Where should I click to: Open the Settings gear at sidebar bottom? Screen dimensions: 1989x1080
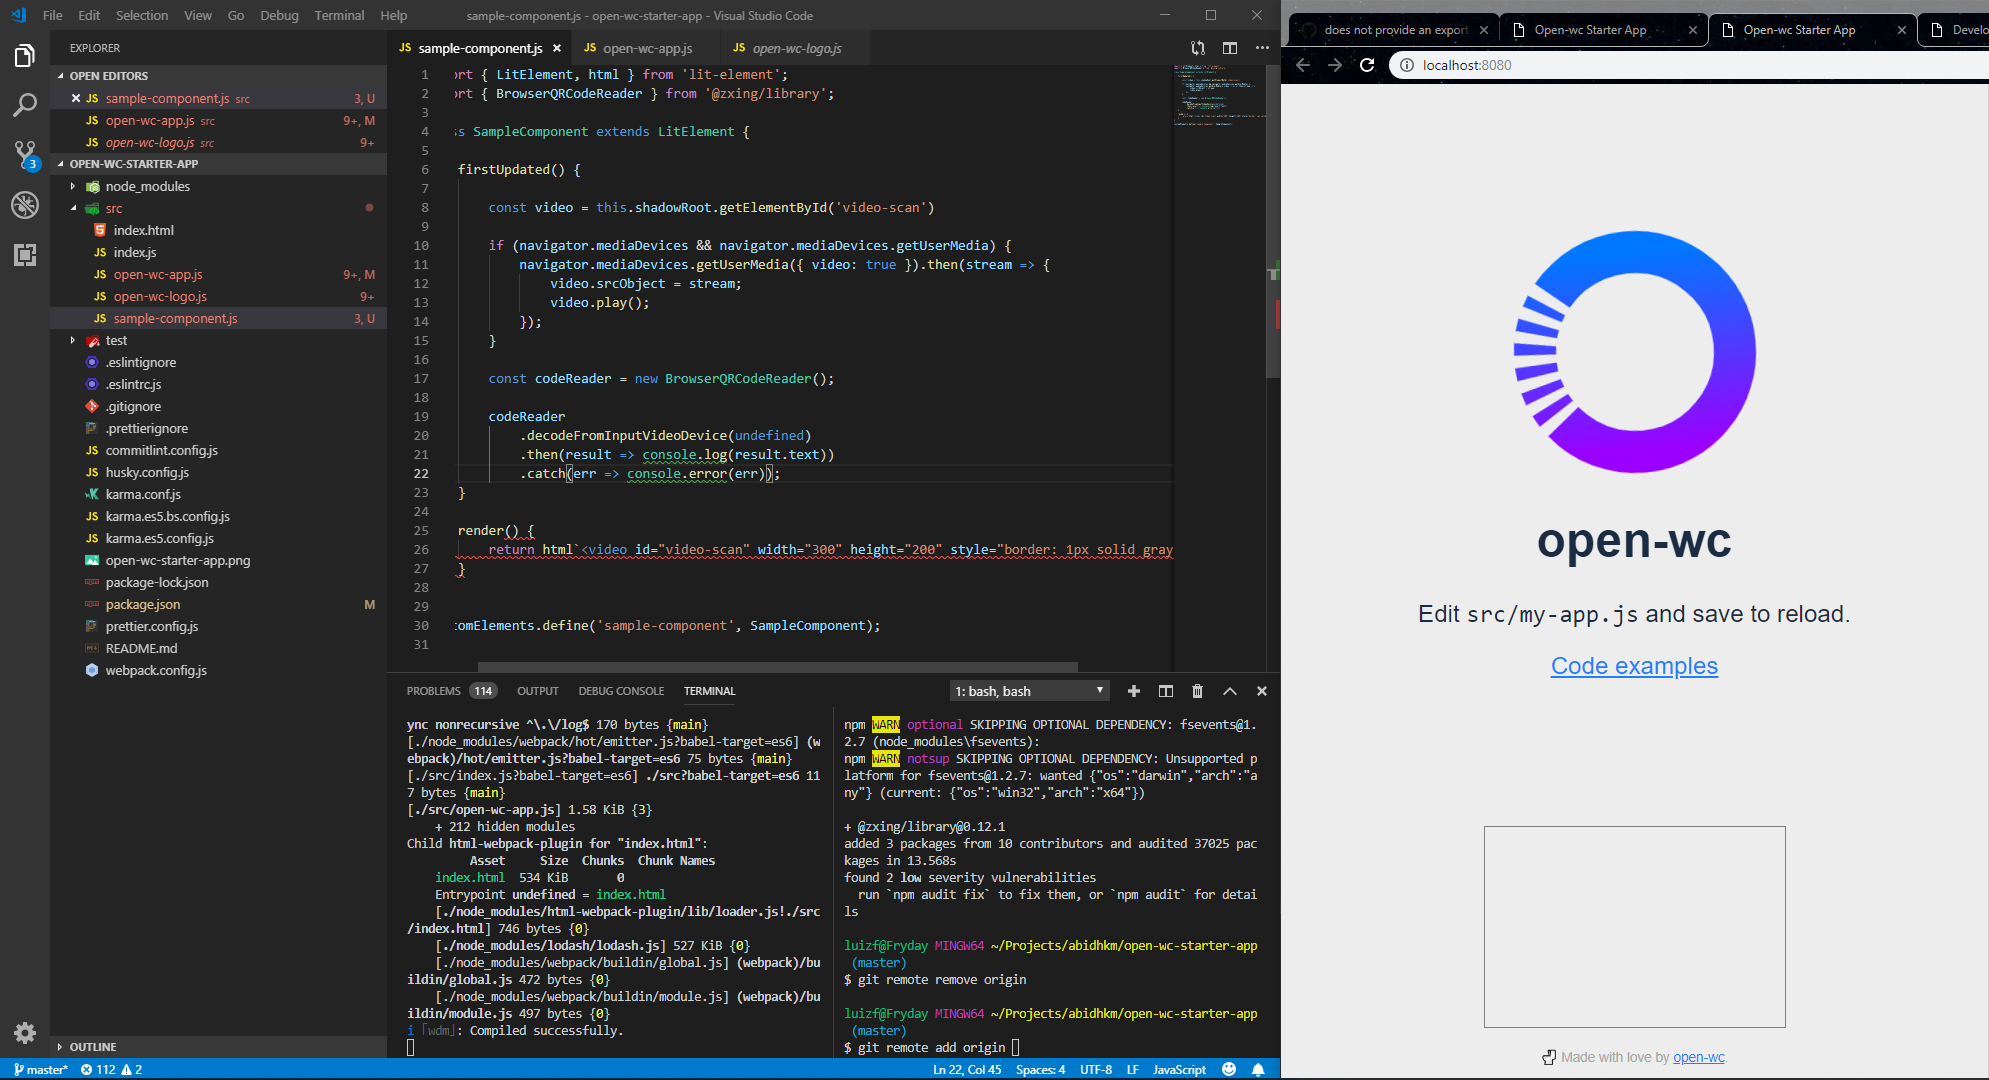(25, 1033)
